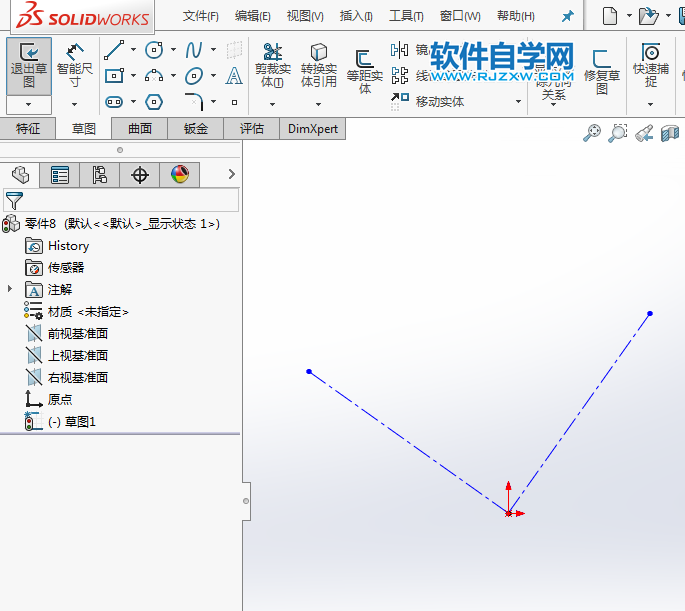This screenshot has height=611, width=685.
Task: Open the Line tool dropdown arrow
Action: point(133,50)
